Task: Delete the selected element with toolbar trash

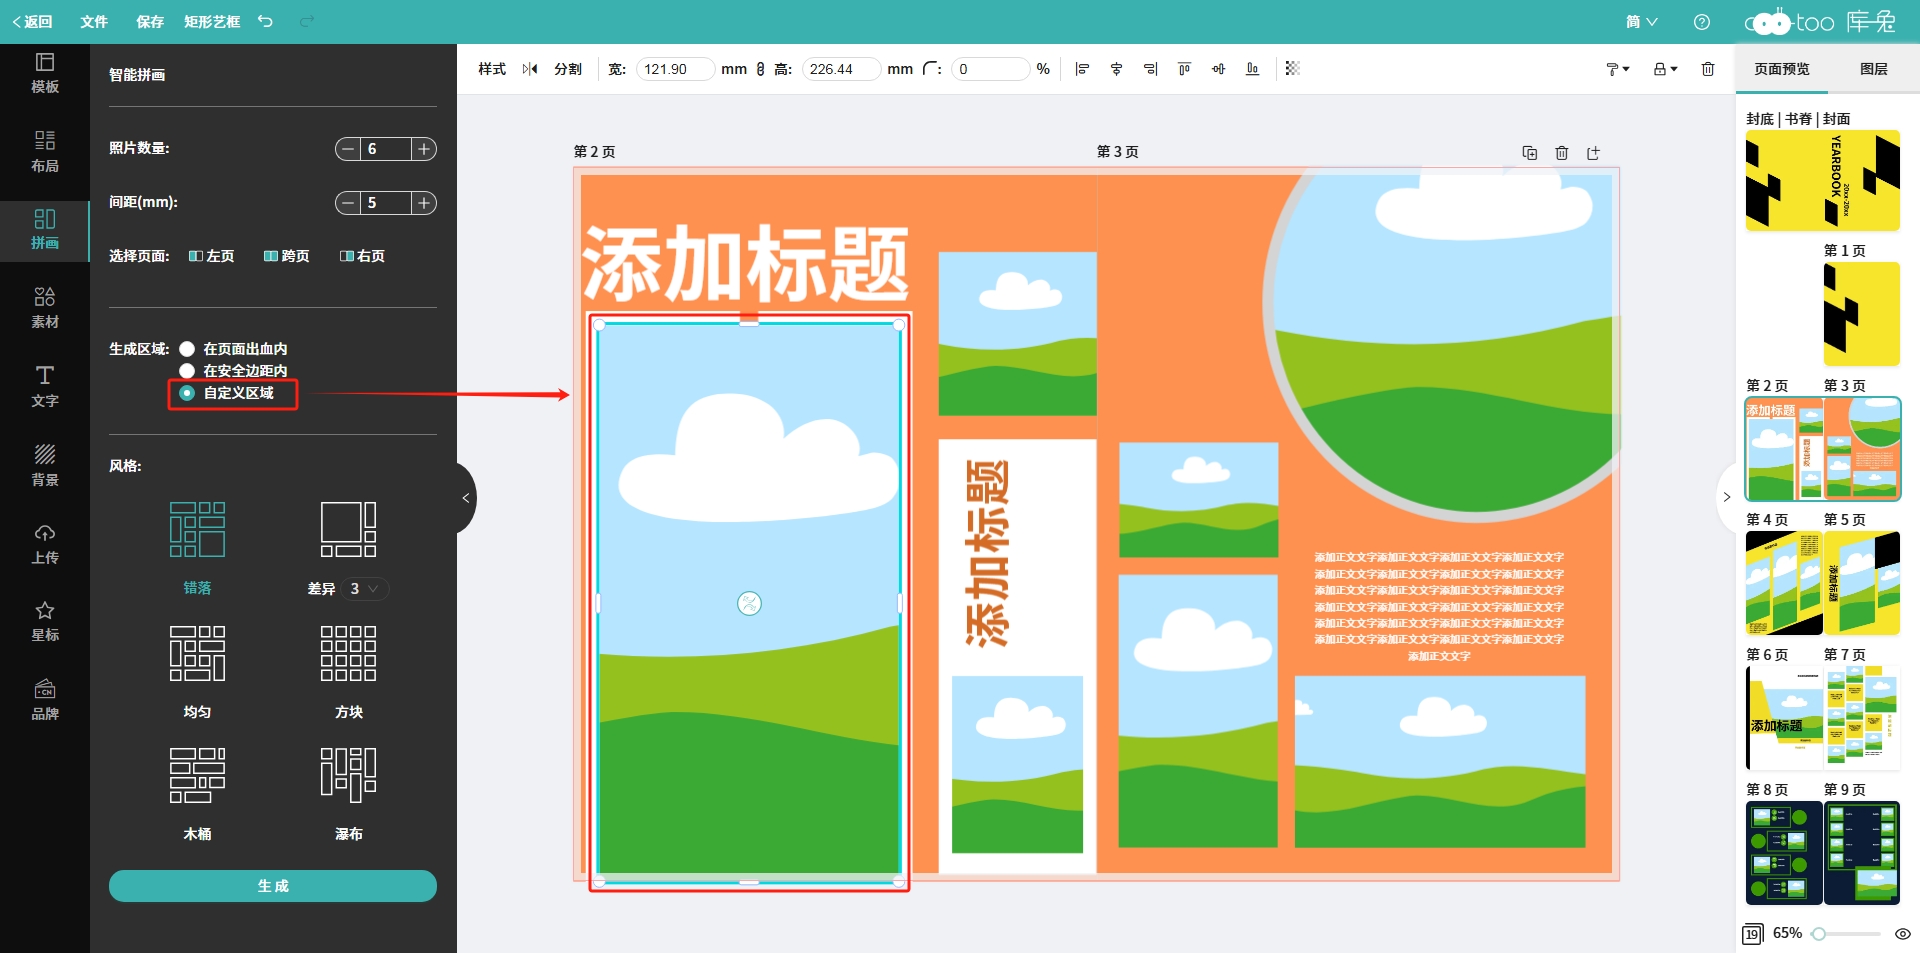Action: click(1708, 69)
